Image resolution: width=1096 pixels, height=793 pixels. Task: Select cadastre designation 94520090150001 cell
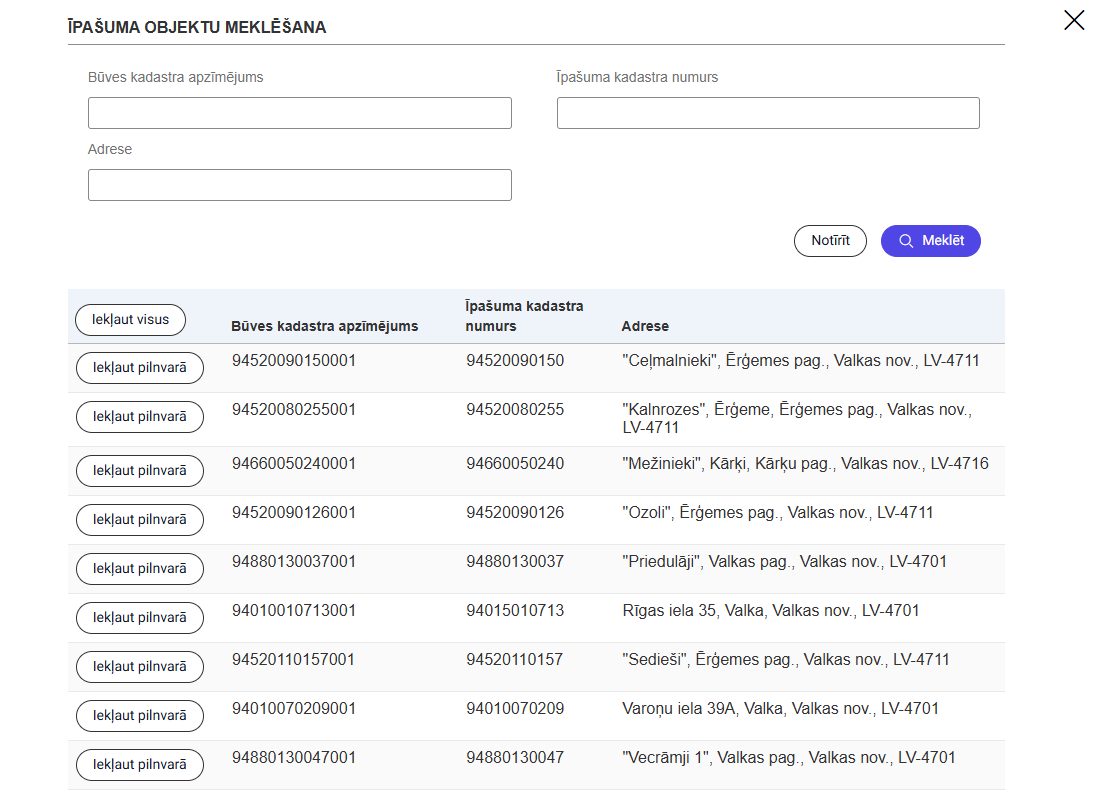tap(293, 360)
